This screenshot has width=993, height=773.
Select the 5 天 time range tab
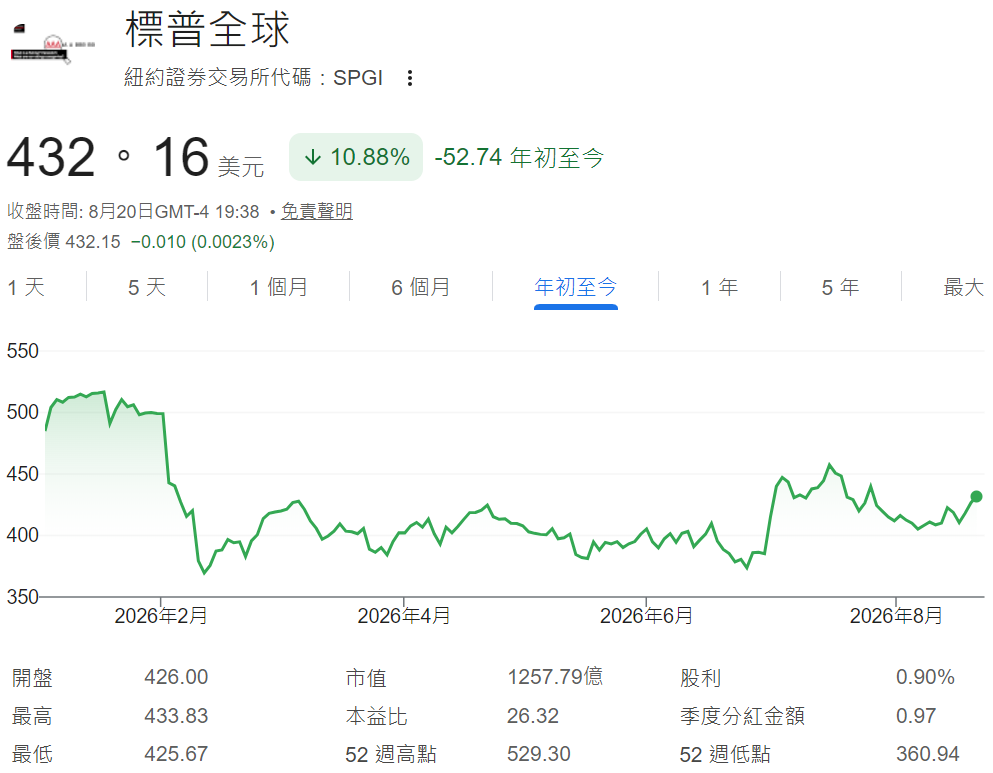point(147,287)
